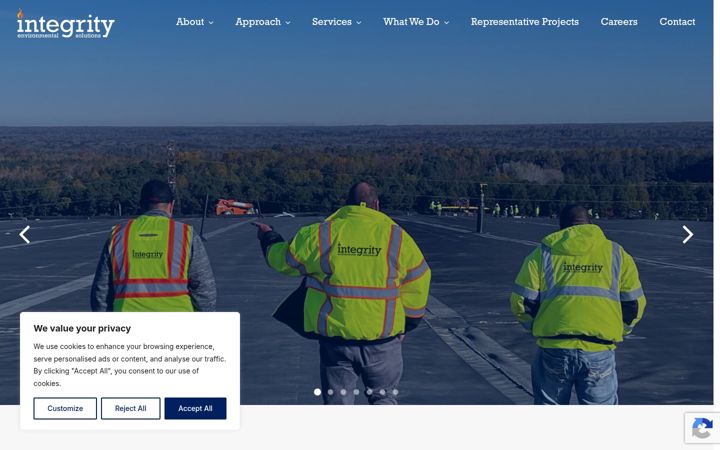Screen dimensions: 720x450
Task: Select the third slide dot
Action: (343, 392)
